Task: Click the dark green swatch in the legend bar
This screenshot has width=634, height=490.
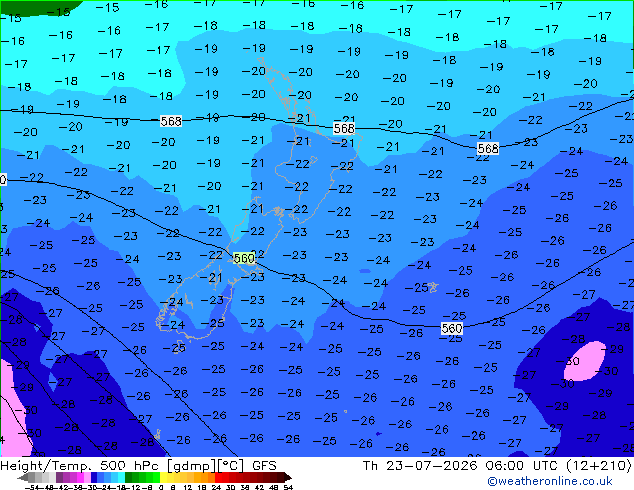Action: (x=128, y=478)
